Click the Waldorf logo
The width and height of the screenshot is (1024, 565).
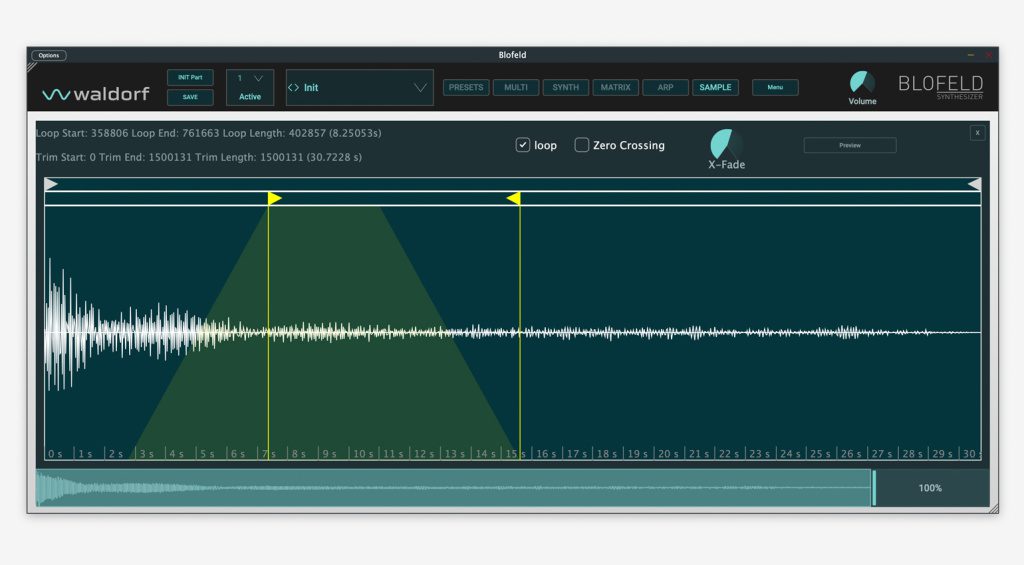click(x=95, y=94)
